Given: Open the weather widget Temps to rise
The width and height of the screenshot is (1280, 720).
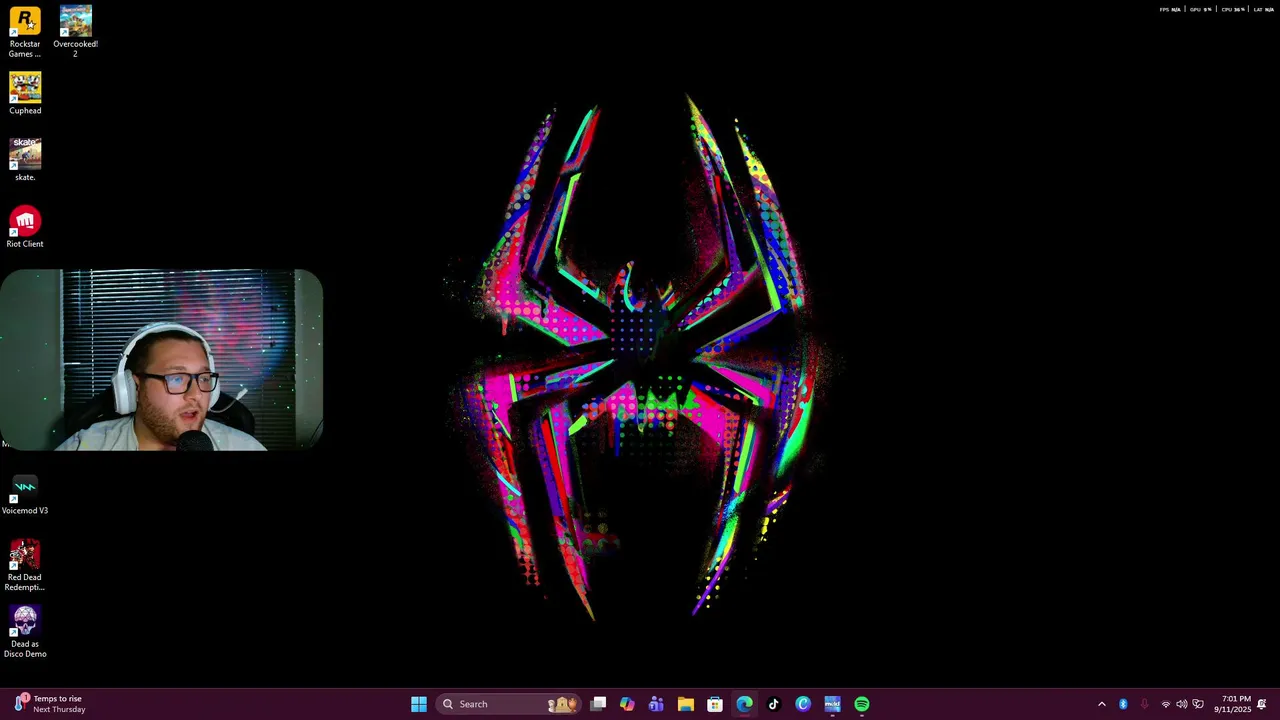Looking at the screenshot, I should (x=50, y=704).
